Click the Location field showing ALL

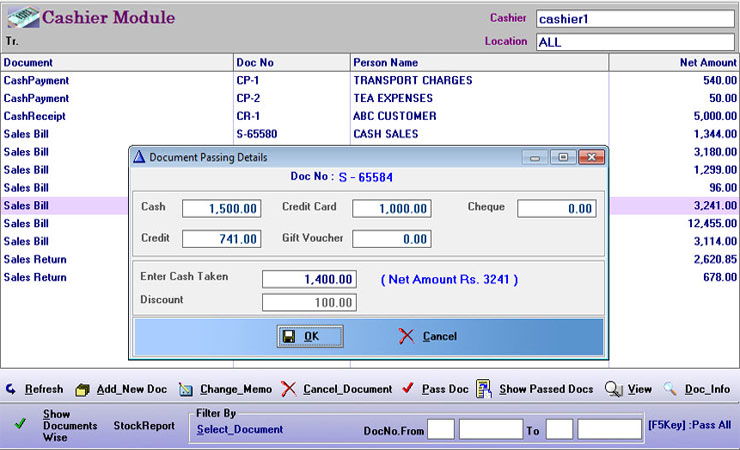[635, 42]
